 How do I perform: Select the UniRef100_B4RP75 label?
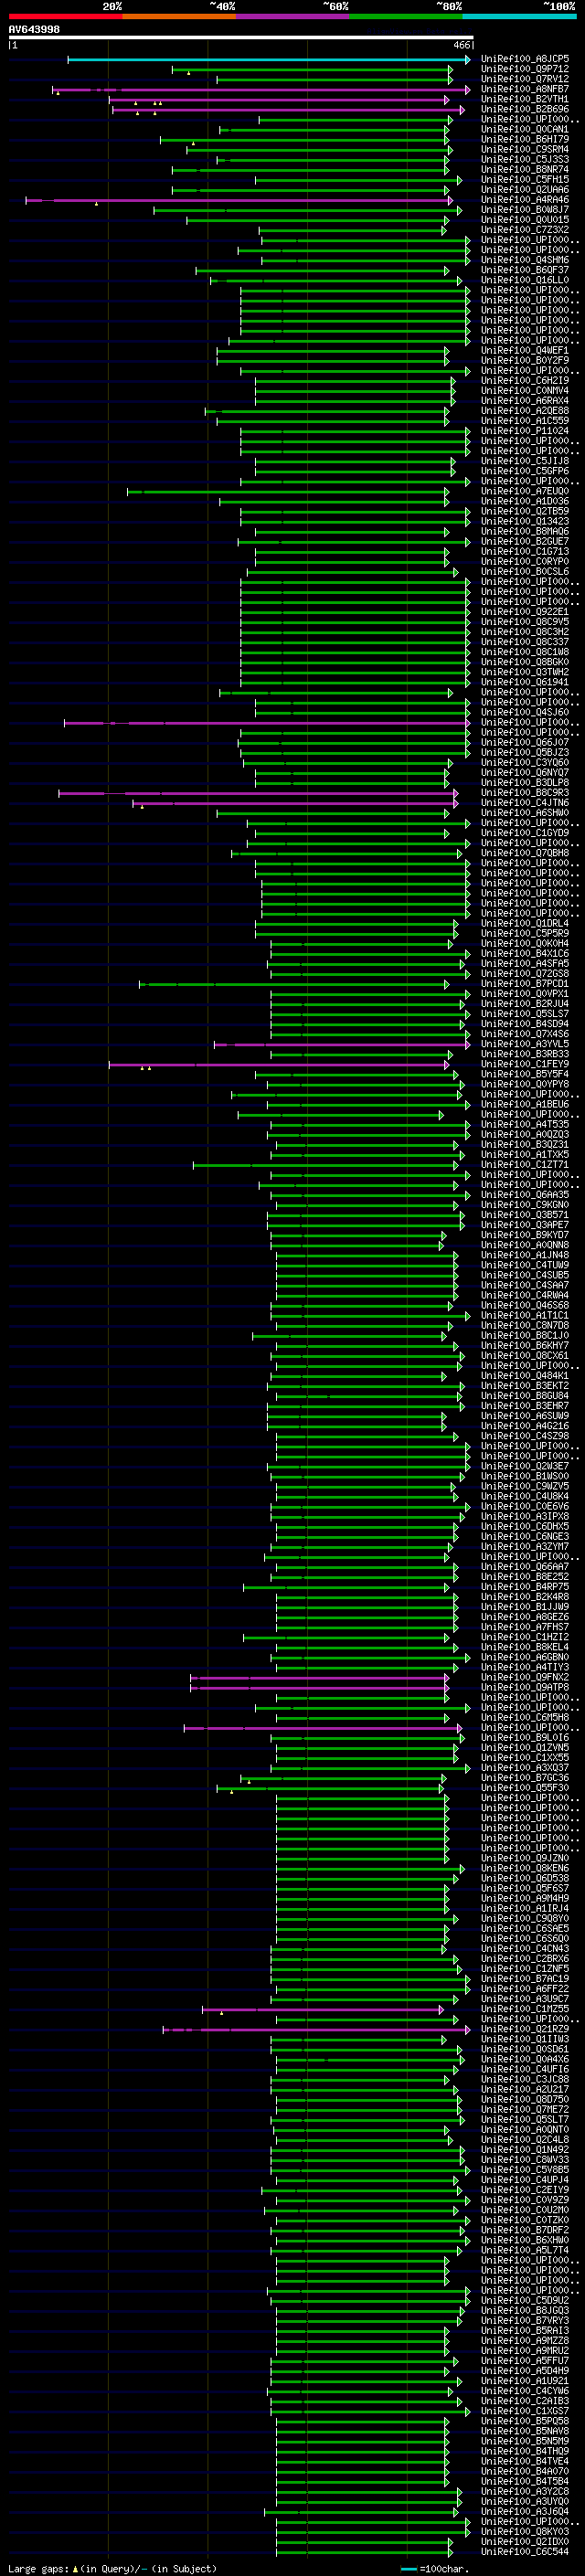[525, 1587]
